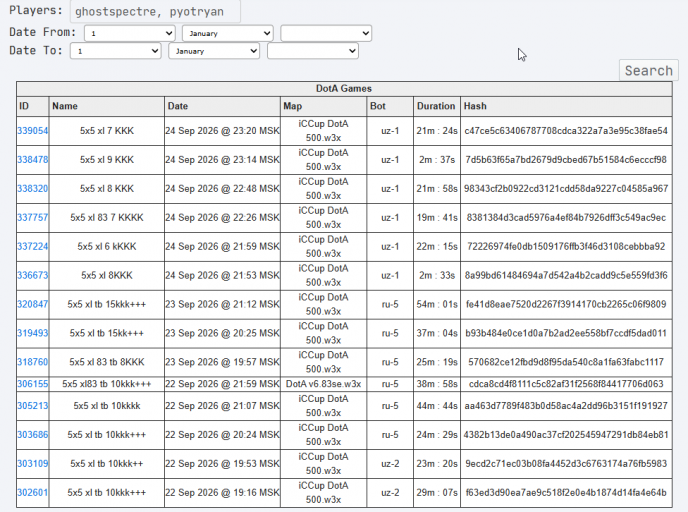Open the Date To day dropdown
Screen dimensions: 688x512
click(x=116, y=51)
